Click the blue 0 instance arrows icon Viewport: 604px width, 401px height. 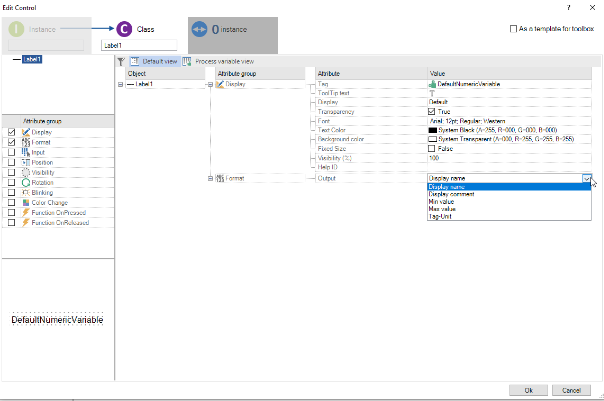coord(199,29)
